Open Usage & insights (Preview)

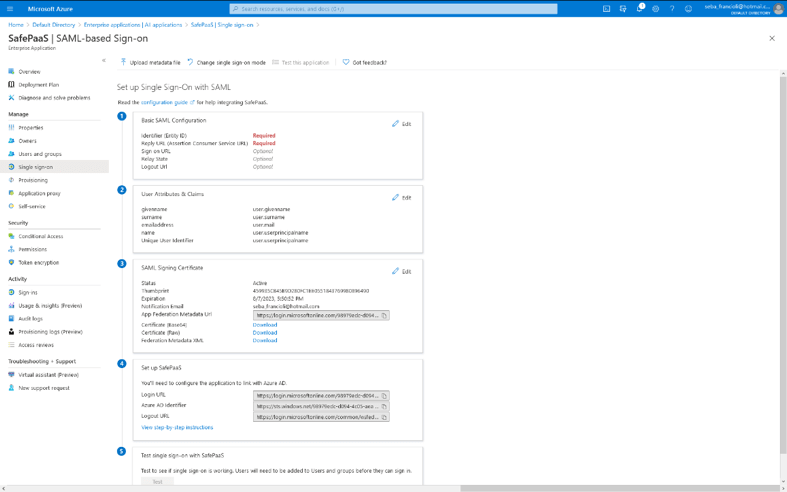[x=50, y=305]
